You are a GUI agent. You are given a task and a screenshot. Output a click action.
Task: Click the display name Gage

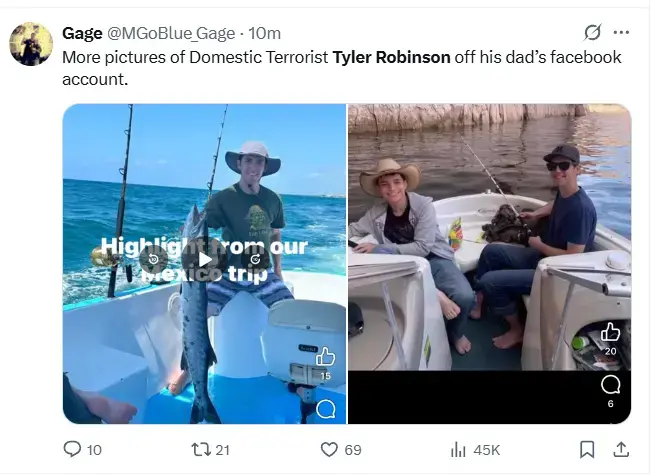82,33
